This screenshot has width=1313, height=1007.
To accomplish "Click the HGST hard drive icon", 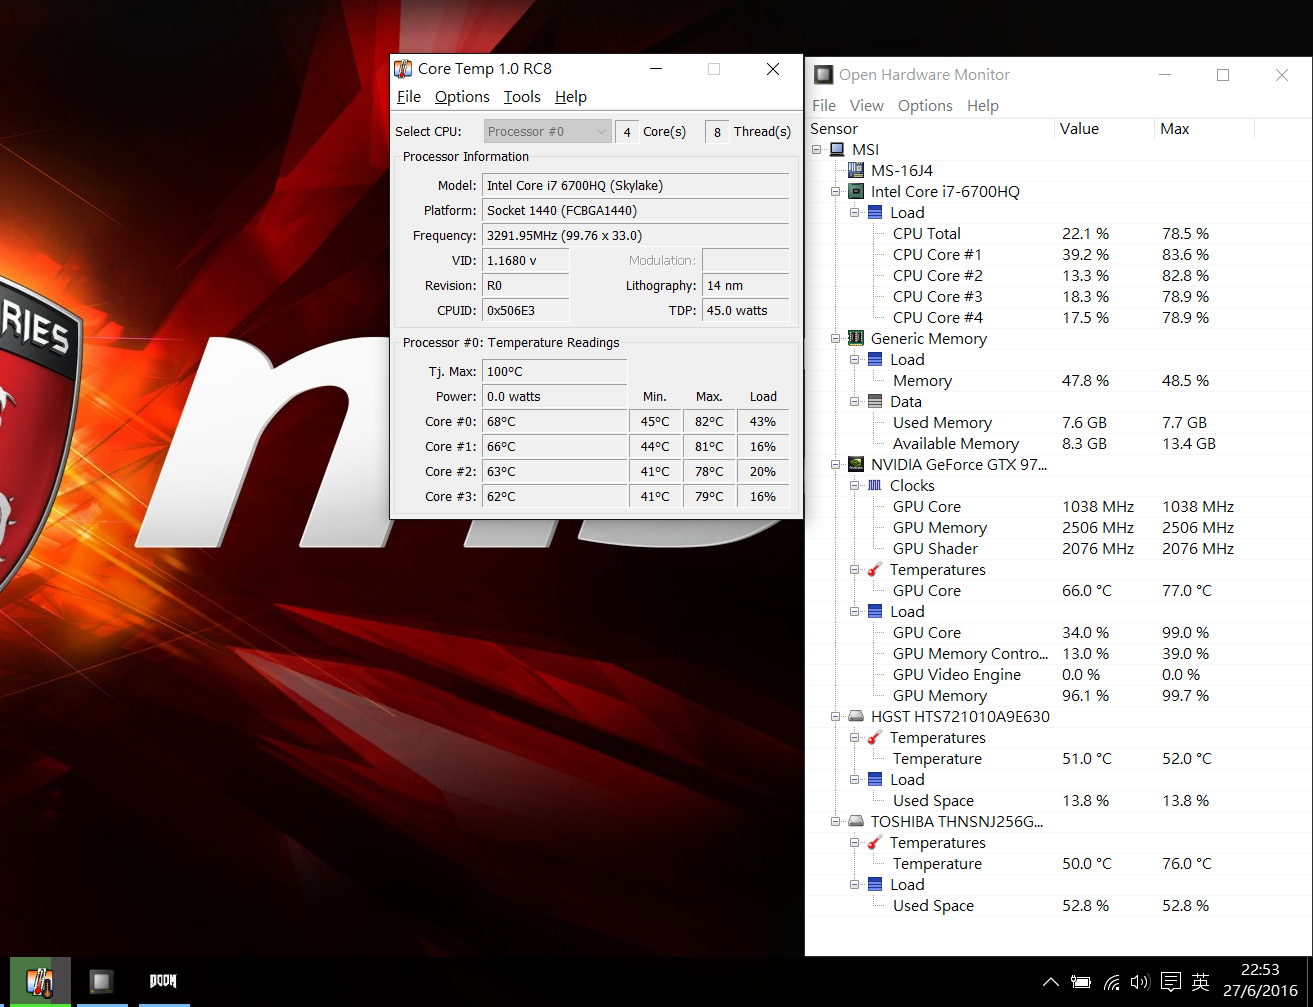I will 856,717.
